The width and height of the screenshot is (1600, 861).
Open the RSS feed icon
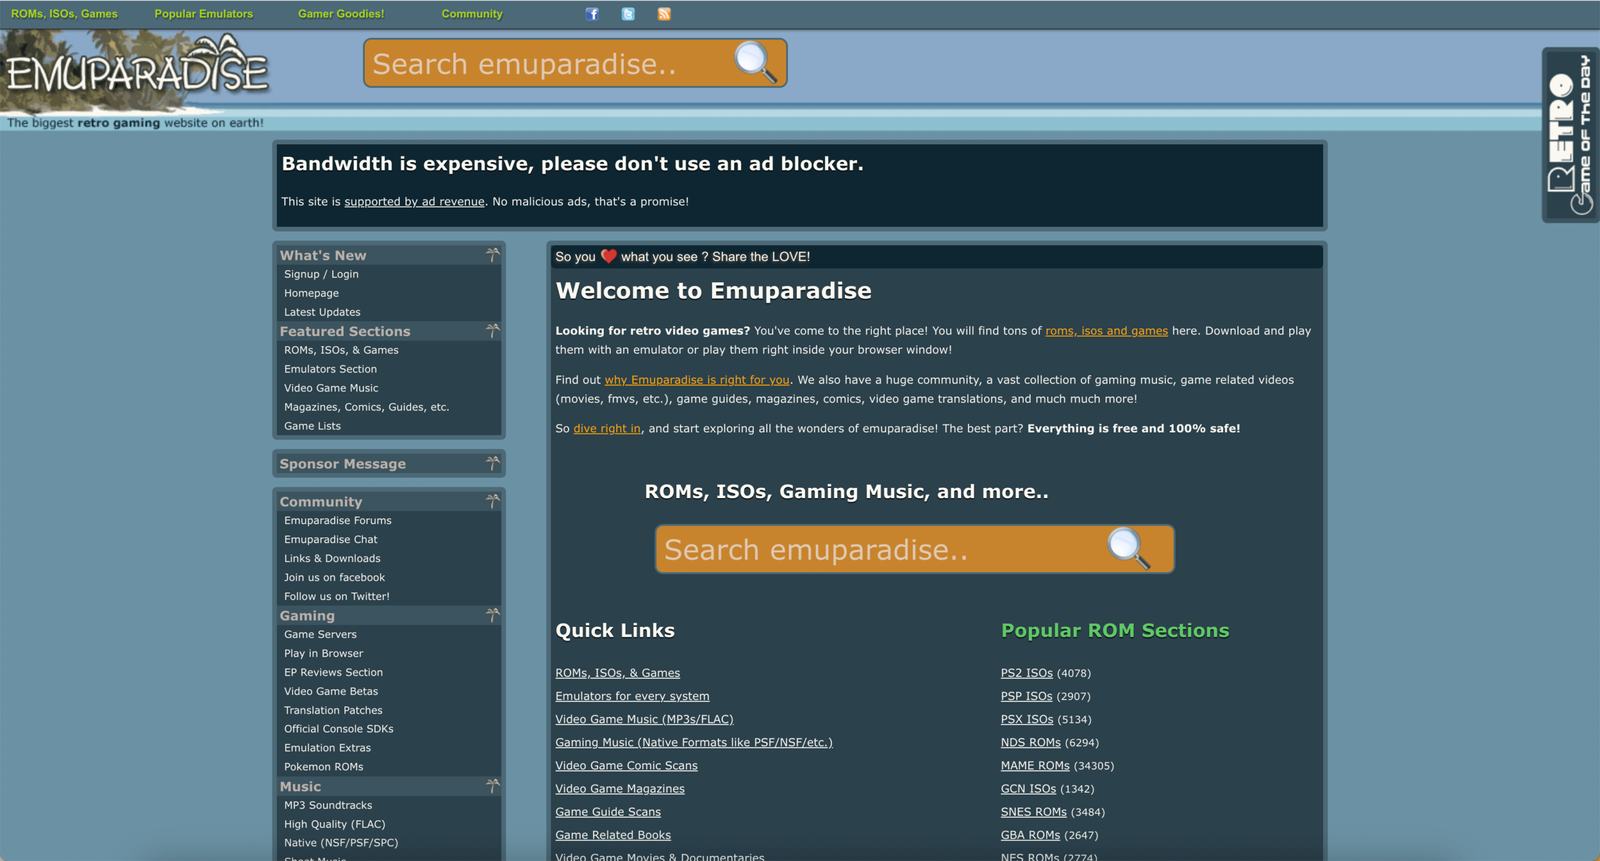[x=664, y=14]
